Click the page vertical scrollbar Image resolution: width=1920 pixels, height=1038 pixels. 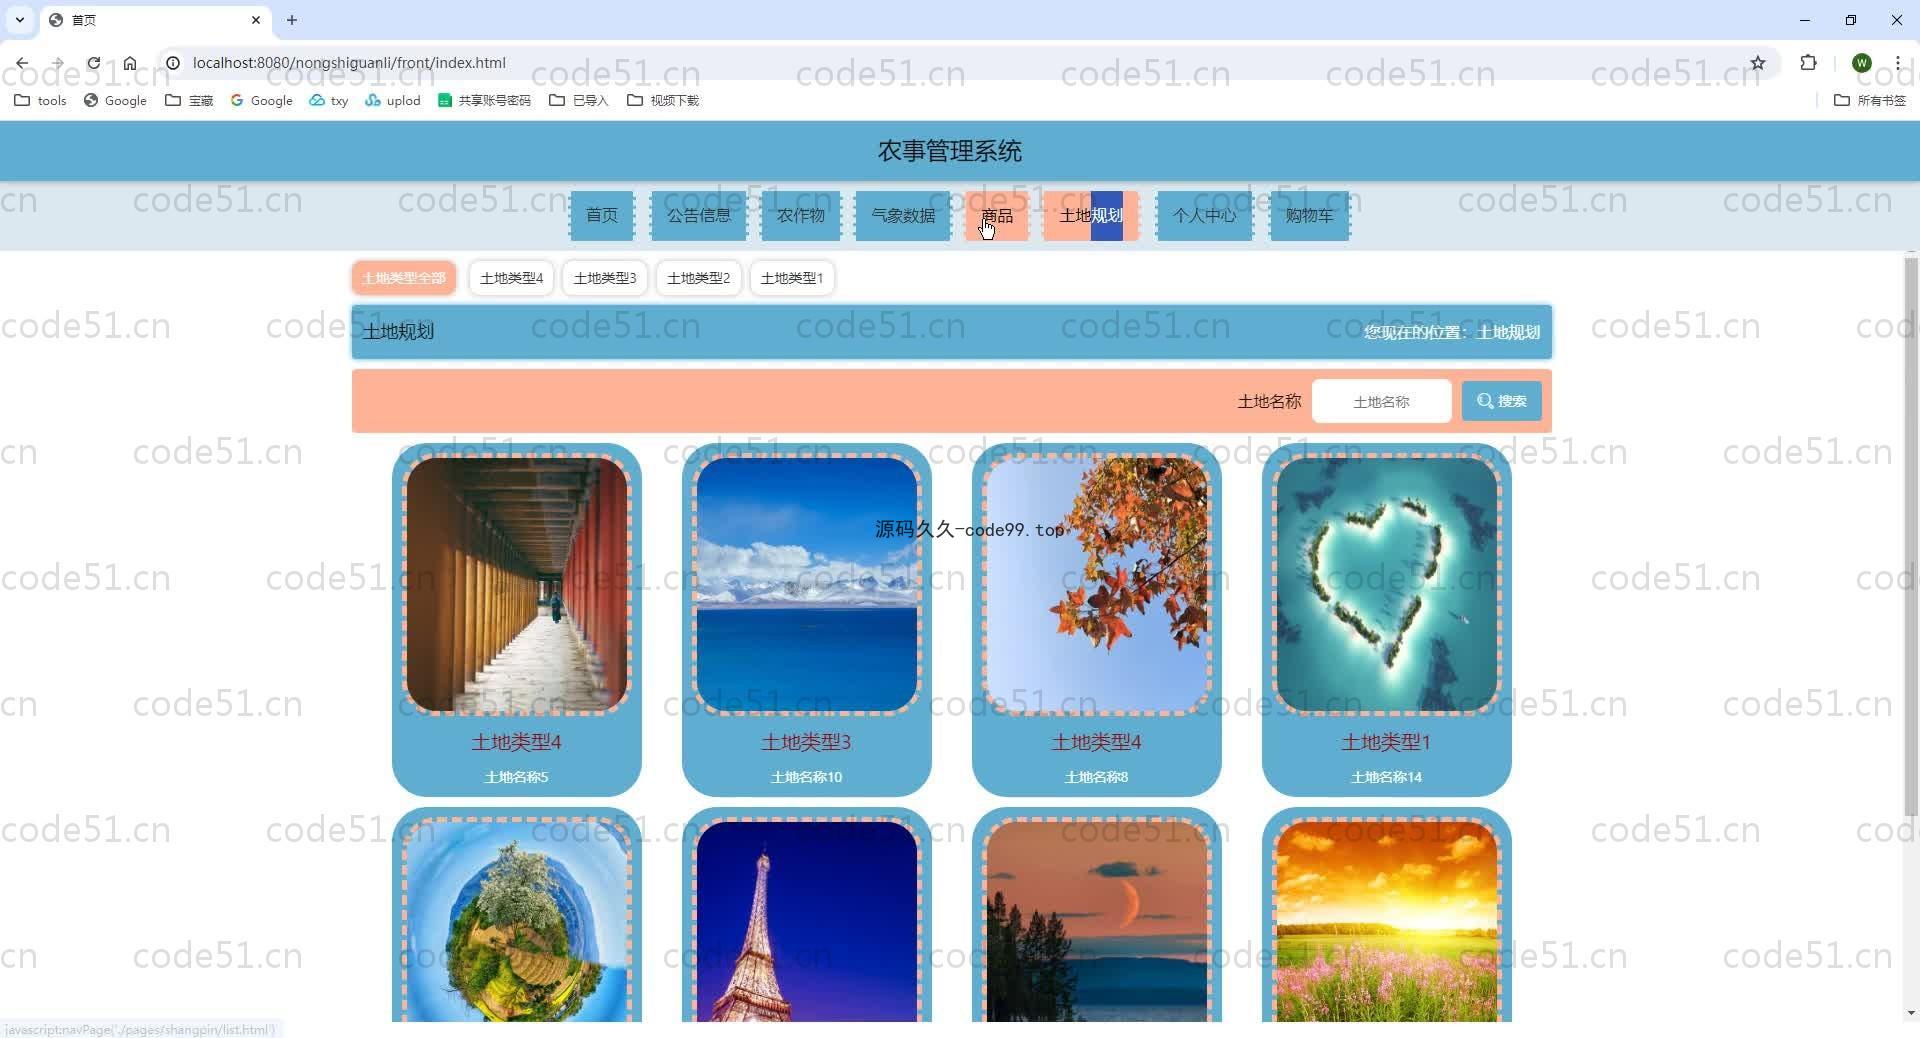1911,535
